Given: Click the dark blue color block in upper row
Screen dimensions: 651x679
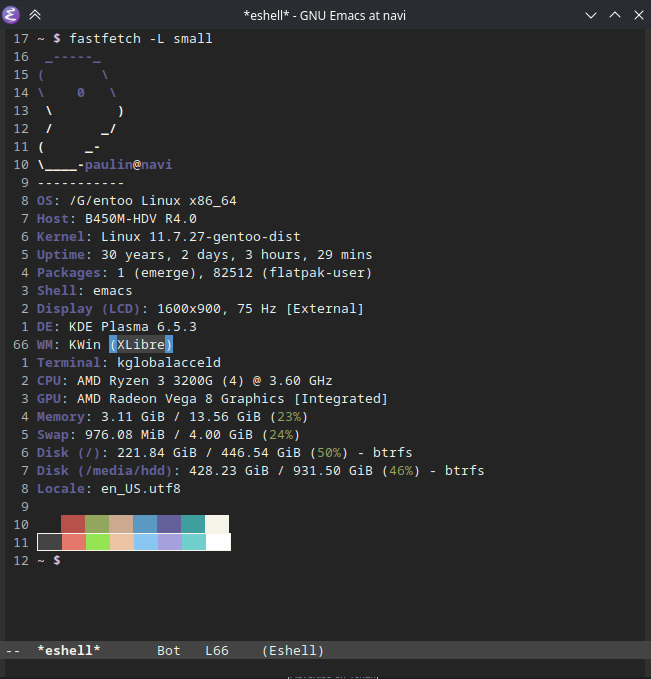Looking at the screenshot, I should (x=145, y=524).
